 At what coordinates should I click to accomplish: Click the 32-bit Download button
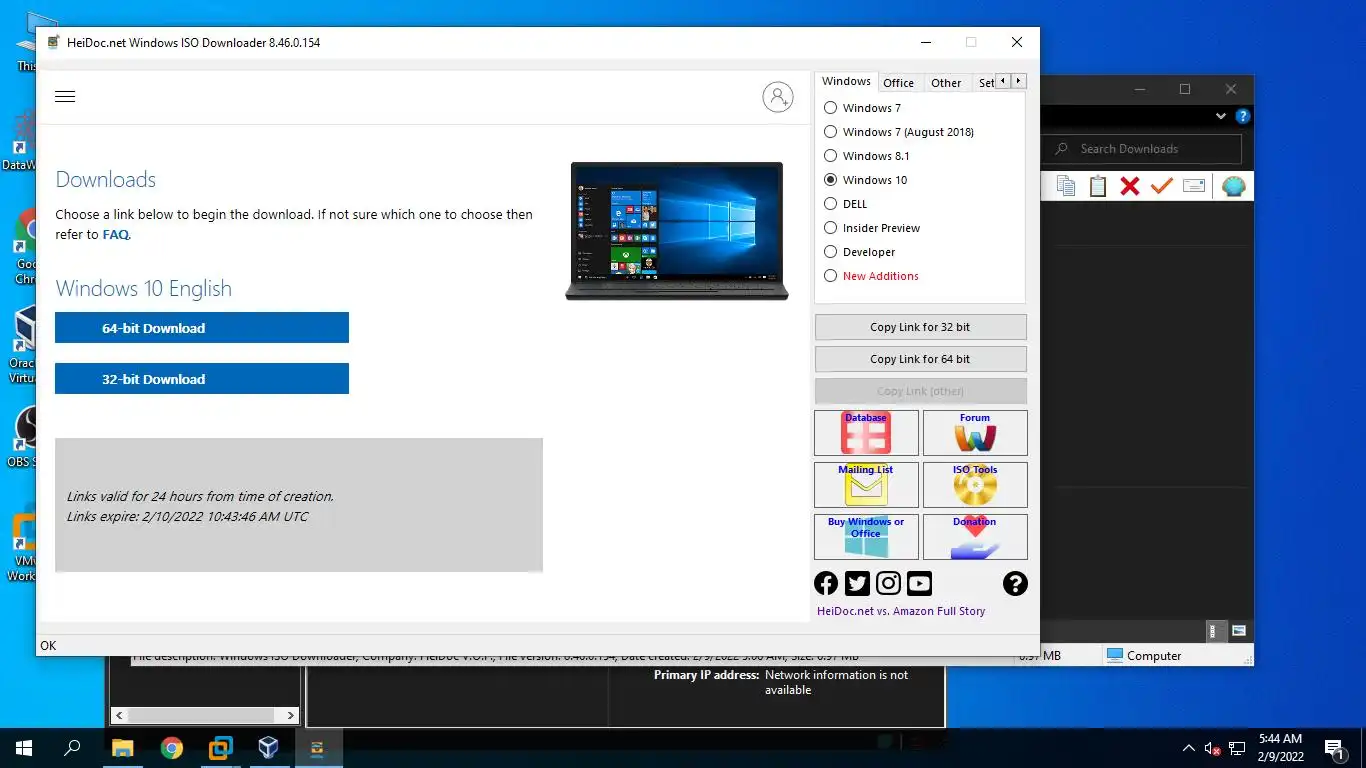point(202,379)
